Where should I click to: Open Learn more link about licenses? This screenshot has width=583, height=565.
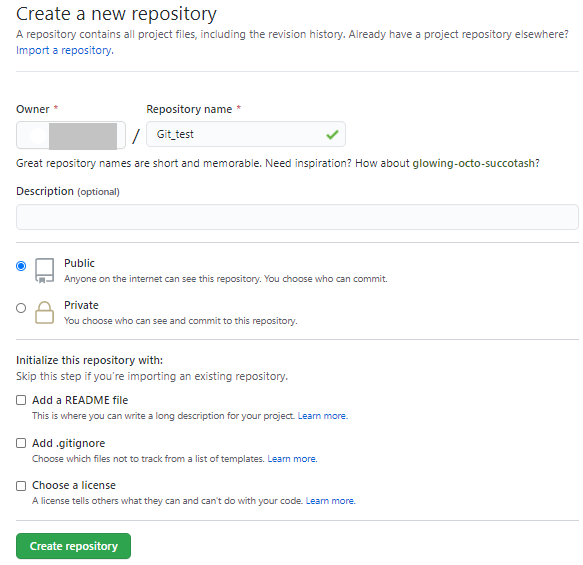coord(330,501)
